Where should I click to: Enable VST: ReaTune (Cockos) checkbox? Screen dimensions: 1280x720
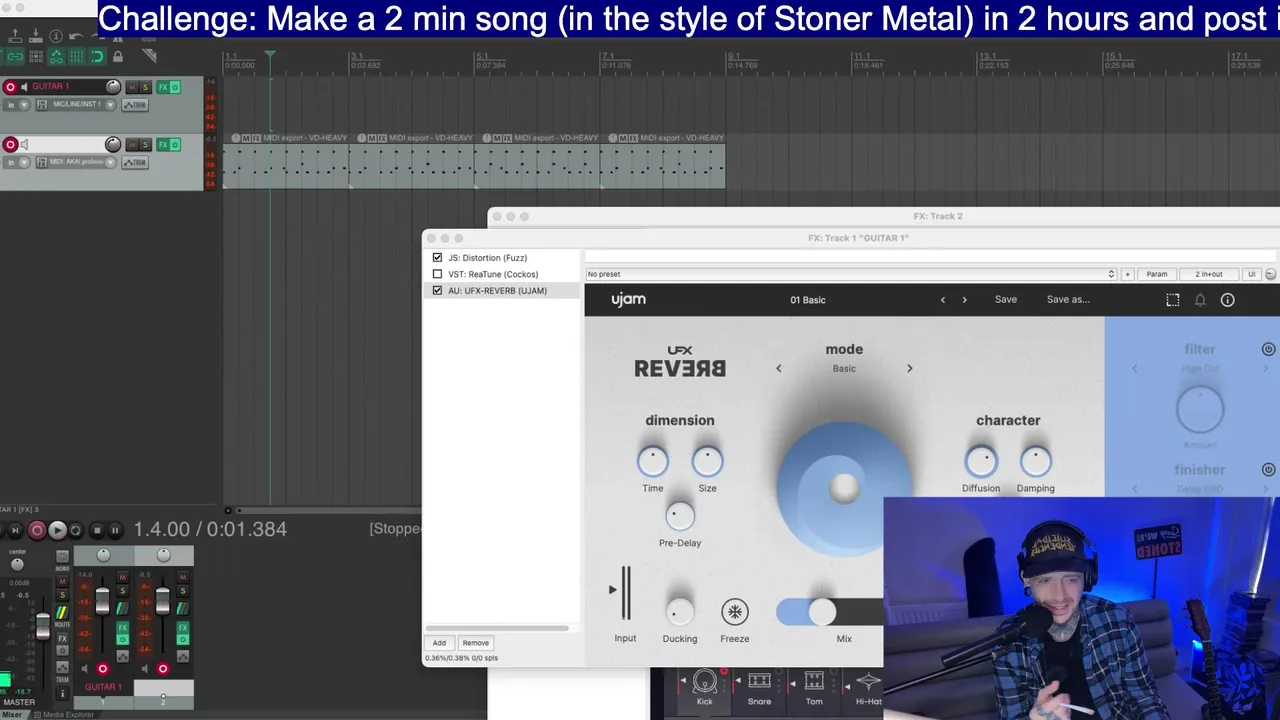[437, 274]
